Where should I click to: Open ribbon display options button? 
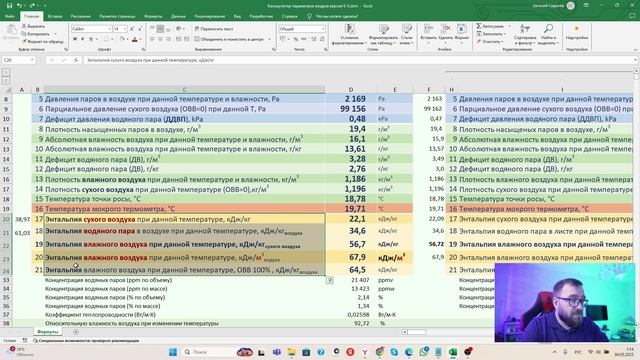587,6
